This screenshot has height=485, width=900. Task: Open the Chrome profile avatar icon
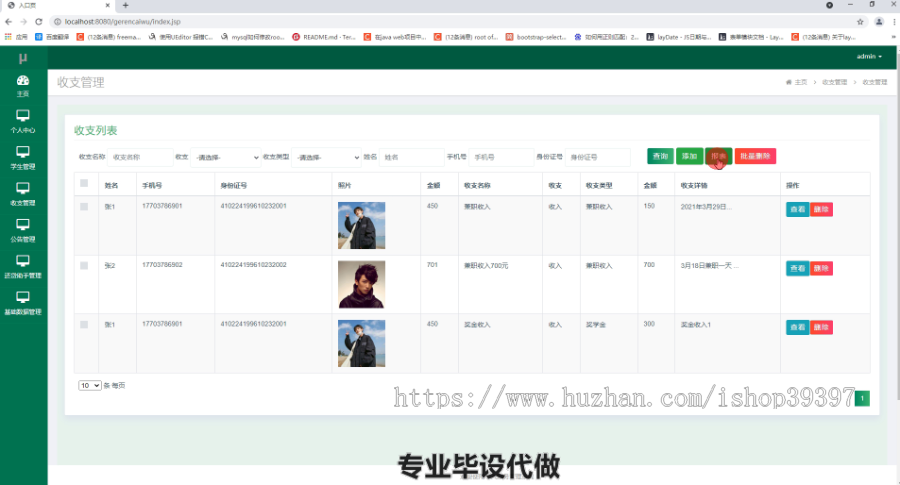[879, 22]
